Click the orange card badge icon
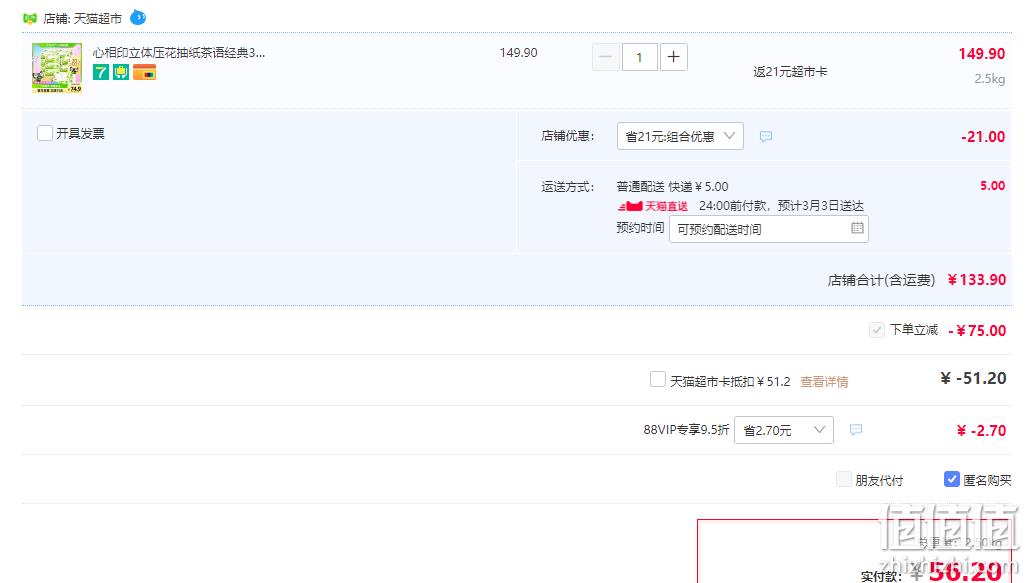 point(144,72)
